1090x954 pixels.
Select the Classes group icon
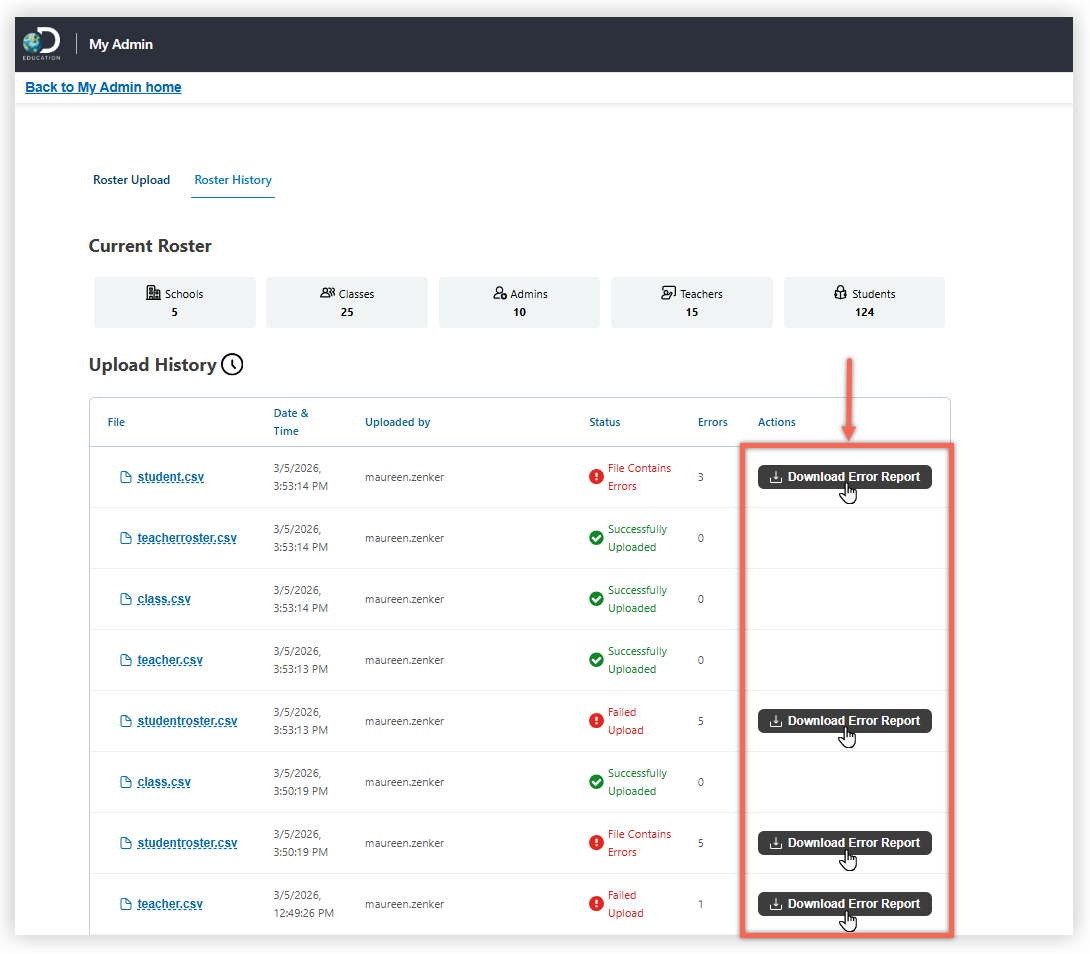pyautogui.click(x=327, y=293)
